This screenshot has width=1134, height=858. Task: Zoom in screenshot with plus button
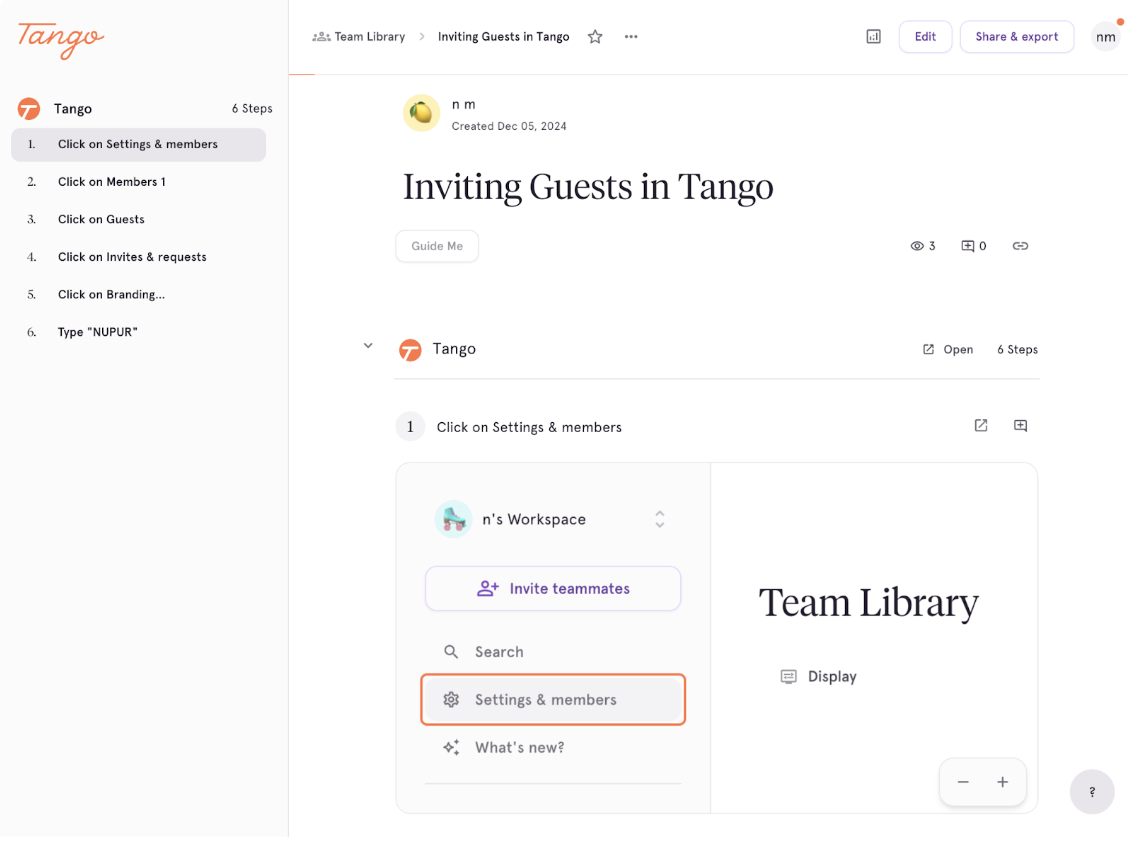pyautogui.click(x=1002, y=782)
